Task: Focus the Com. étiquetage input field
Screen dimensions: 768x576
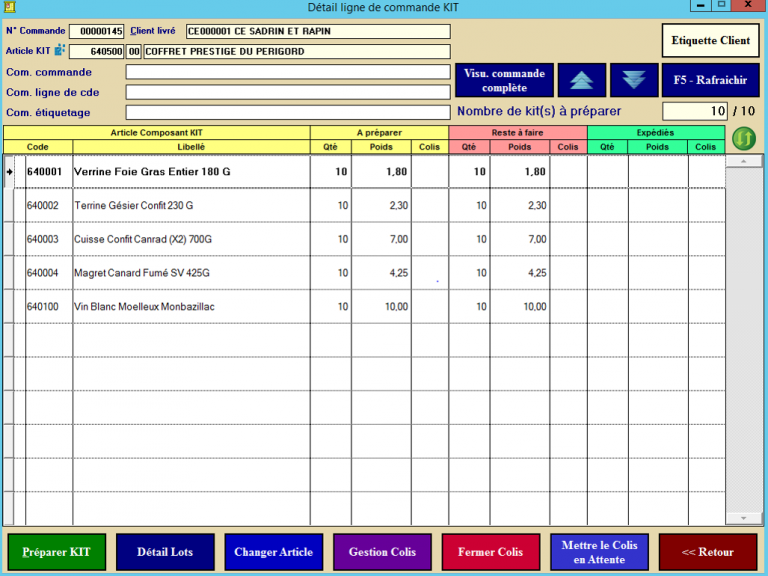Action: 288,112
